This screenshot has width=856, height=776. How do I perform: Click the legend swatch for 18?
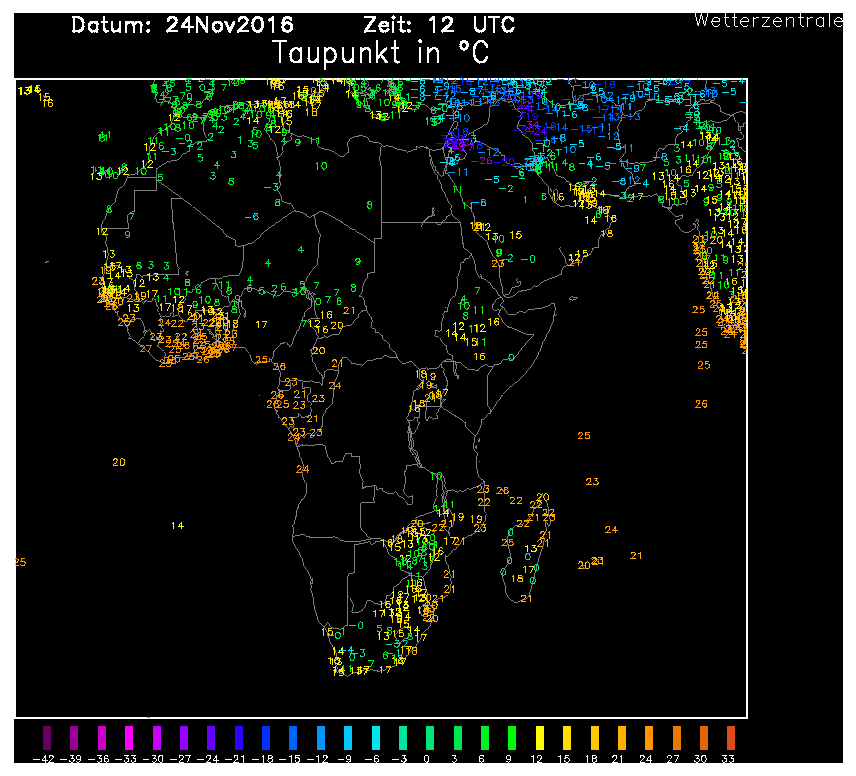(x=594, y=739)
